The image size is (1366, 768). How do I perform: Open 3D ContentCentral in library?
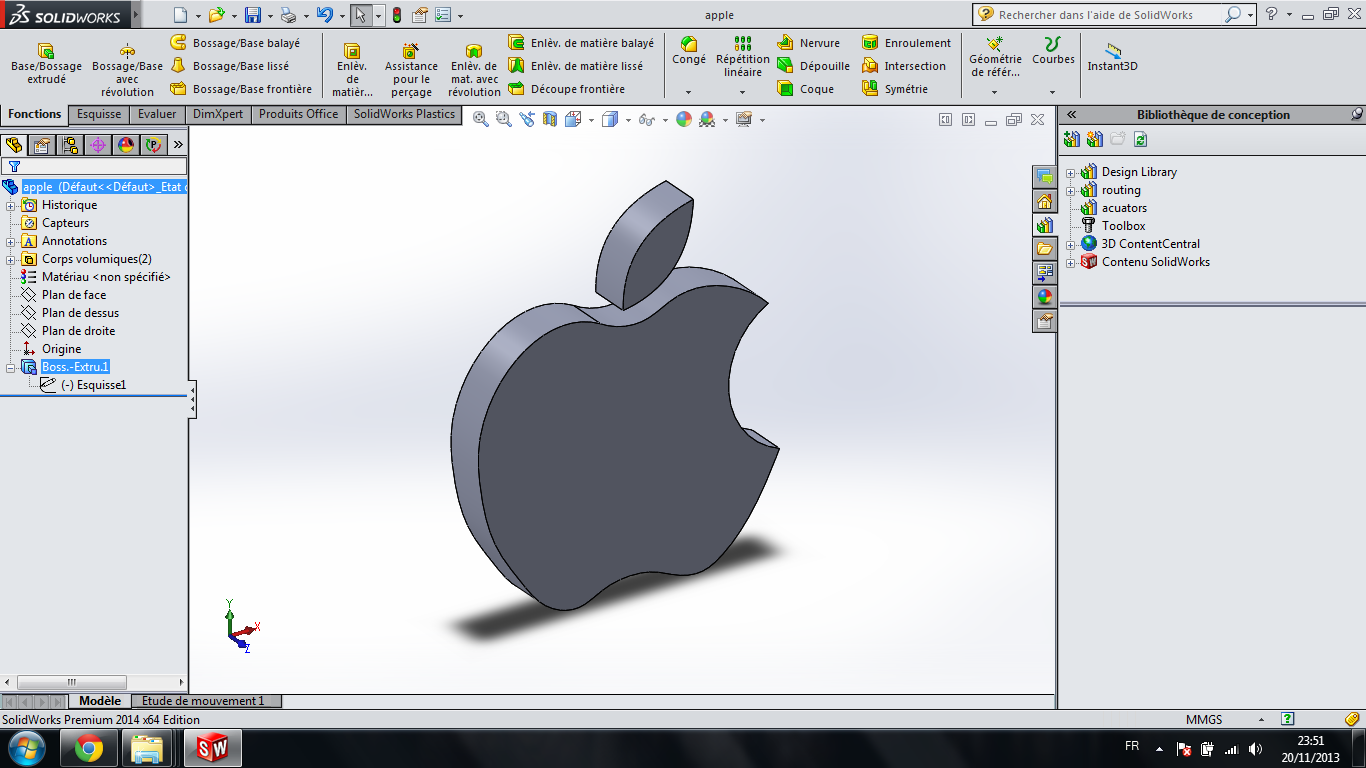click(1150, 244)
